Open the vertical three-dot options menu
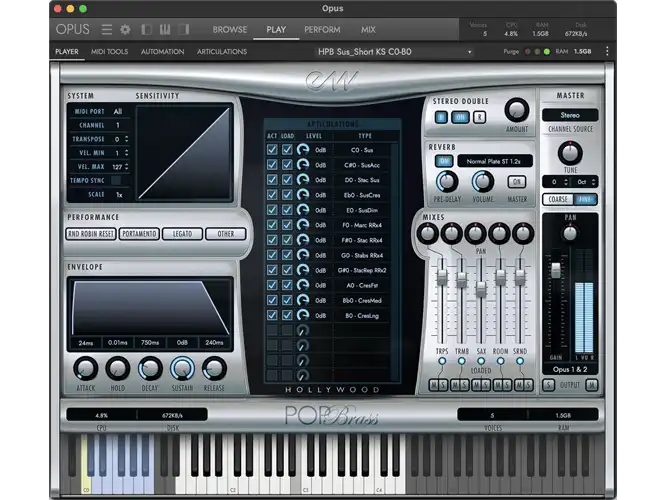Screen dimensions: 667x500 [607, 51]
